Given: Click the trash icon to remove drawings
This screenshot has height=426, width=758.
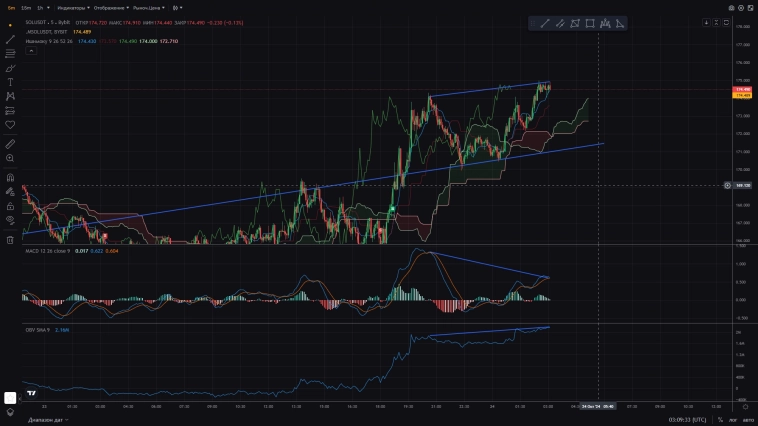Looking at the screenshot, I should click(x=10, y=240).
